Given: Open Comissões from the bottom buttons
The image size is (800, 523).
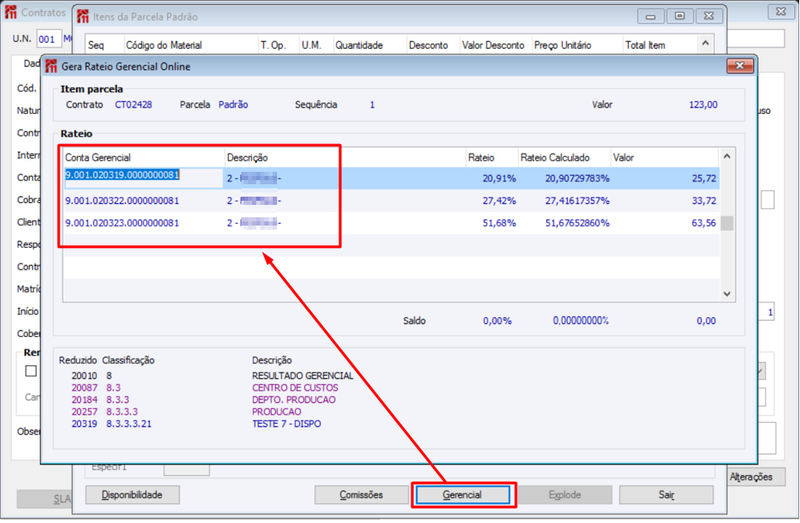Looking at the screenshot, I should click(361, 494).
